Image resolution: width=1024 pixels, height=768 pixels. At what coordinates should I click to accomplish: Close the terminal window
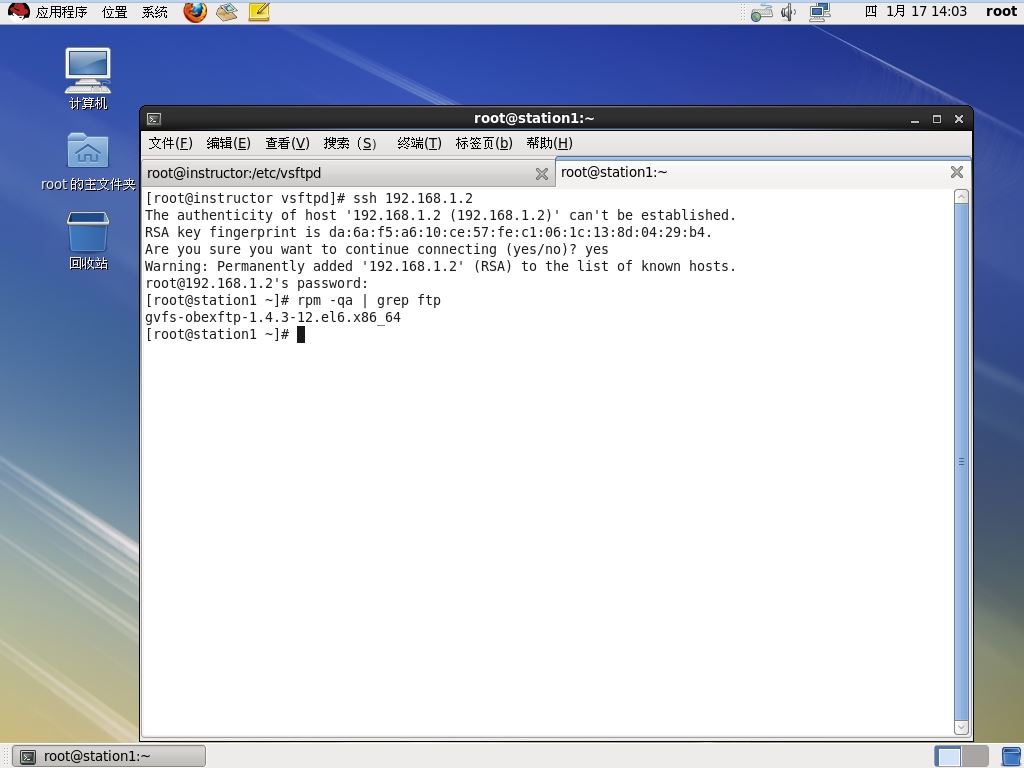point(959,120)
